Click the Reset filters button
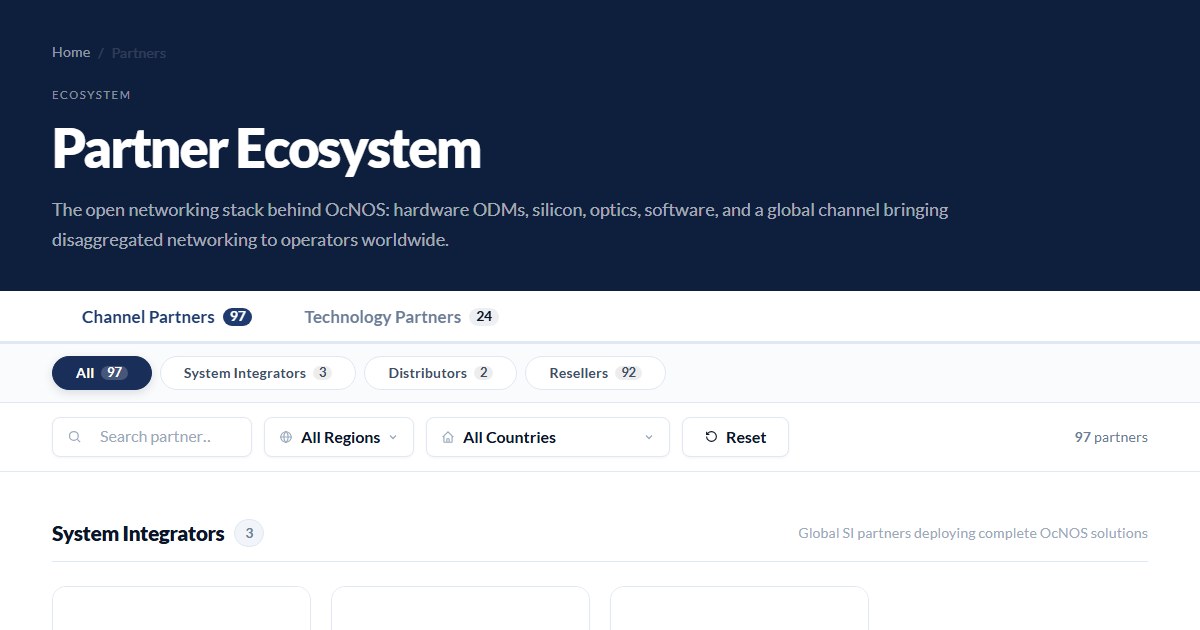Image resolution: width=1200 pixels, height=630 pixels. 735,437
